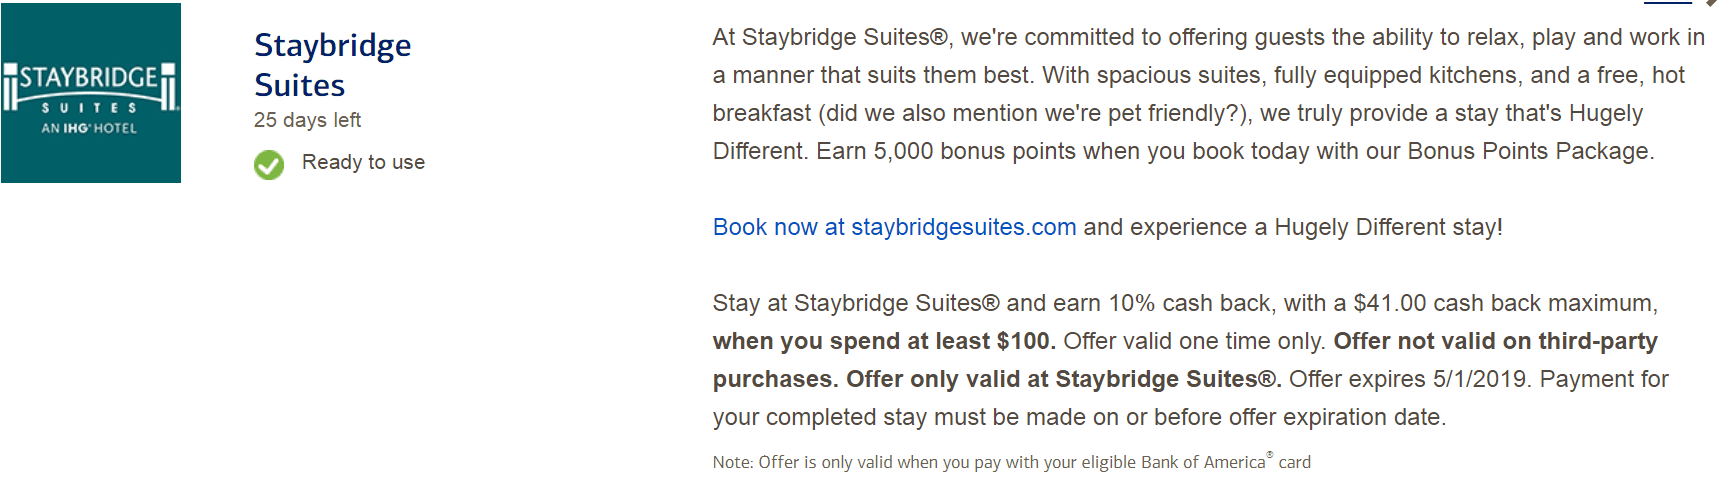Click "Offer not valid on third-party" bold text
The width and height of the screenshot is (1717, 484).
point(1495,341)
